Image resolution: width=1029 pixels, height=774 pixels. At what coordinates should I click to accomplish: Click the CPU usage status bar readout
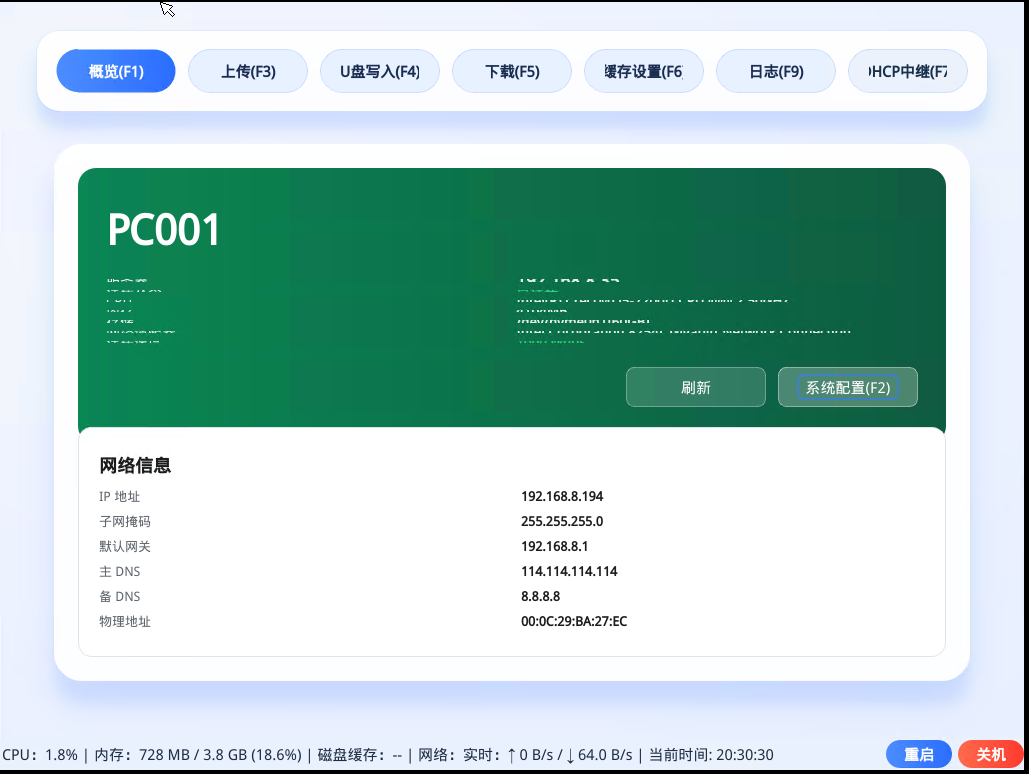point(40,755)
